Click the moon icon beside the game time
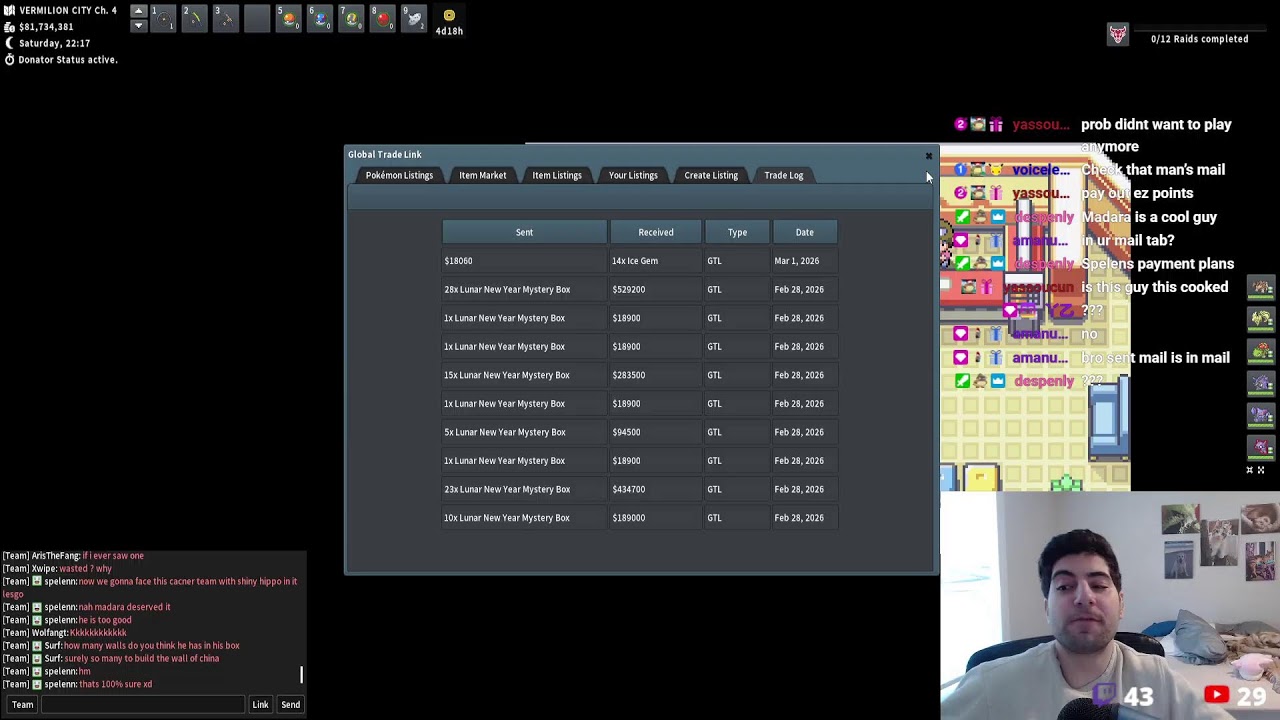The image size is (1280, 720). (x=9, y=43)
